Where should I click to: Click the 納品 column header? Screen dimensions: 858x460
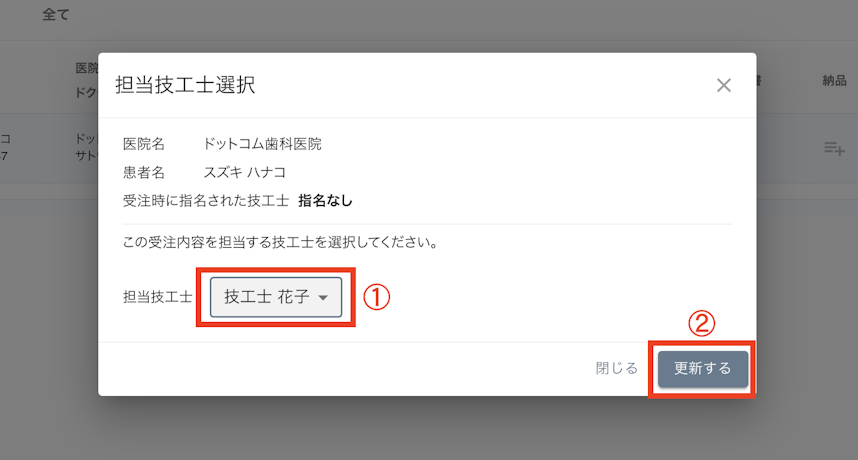834,81
